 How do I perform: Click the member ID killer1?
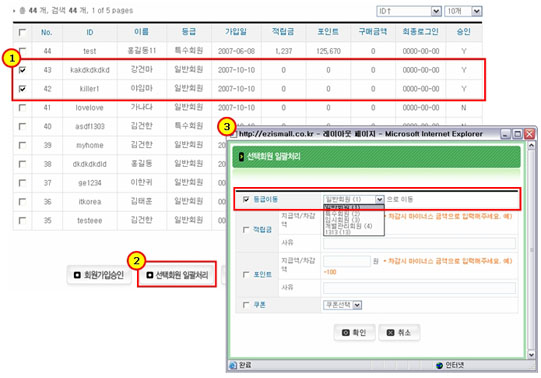coord(90,89)
